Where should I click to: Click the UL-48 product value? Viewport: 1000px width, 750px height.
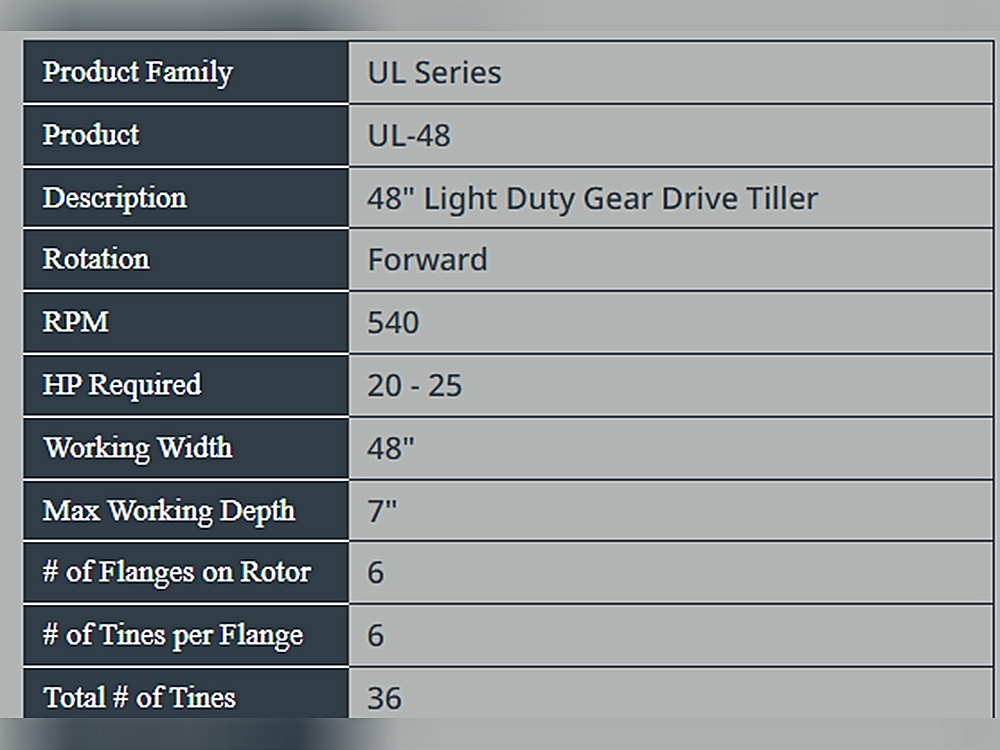click(x=409, y=135)
